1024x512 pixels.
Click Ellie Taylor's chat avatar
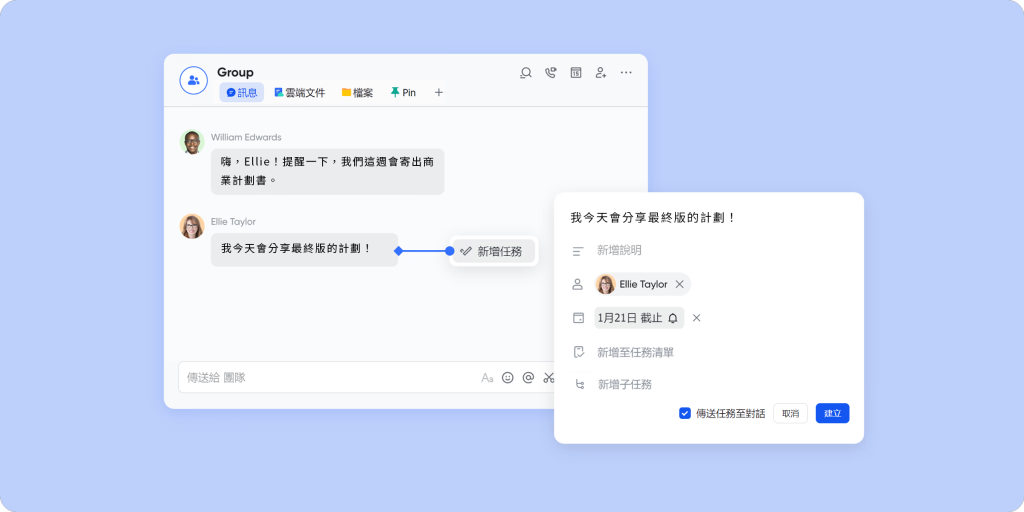coord(192,226)
